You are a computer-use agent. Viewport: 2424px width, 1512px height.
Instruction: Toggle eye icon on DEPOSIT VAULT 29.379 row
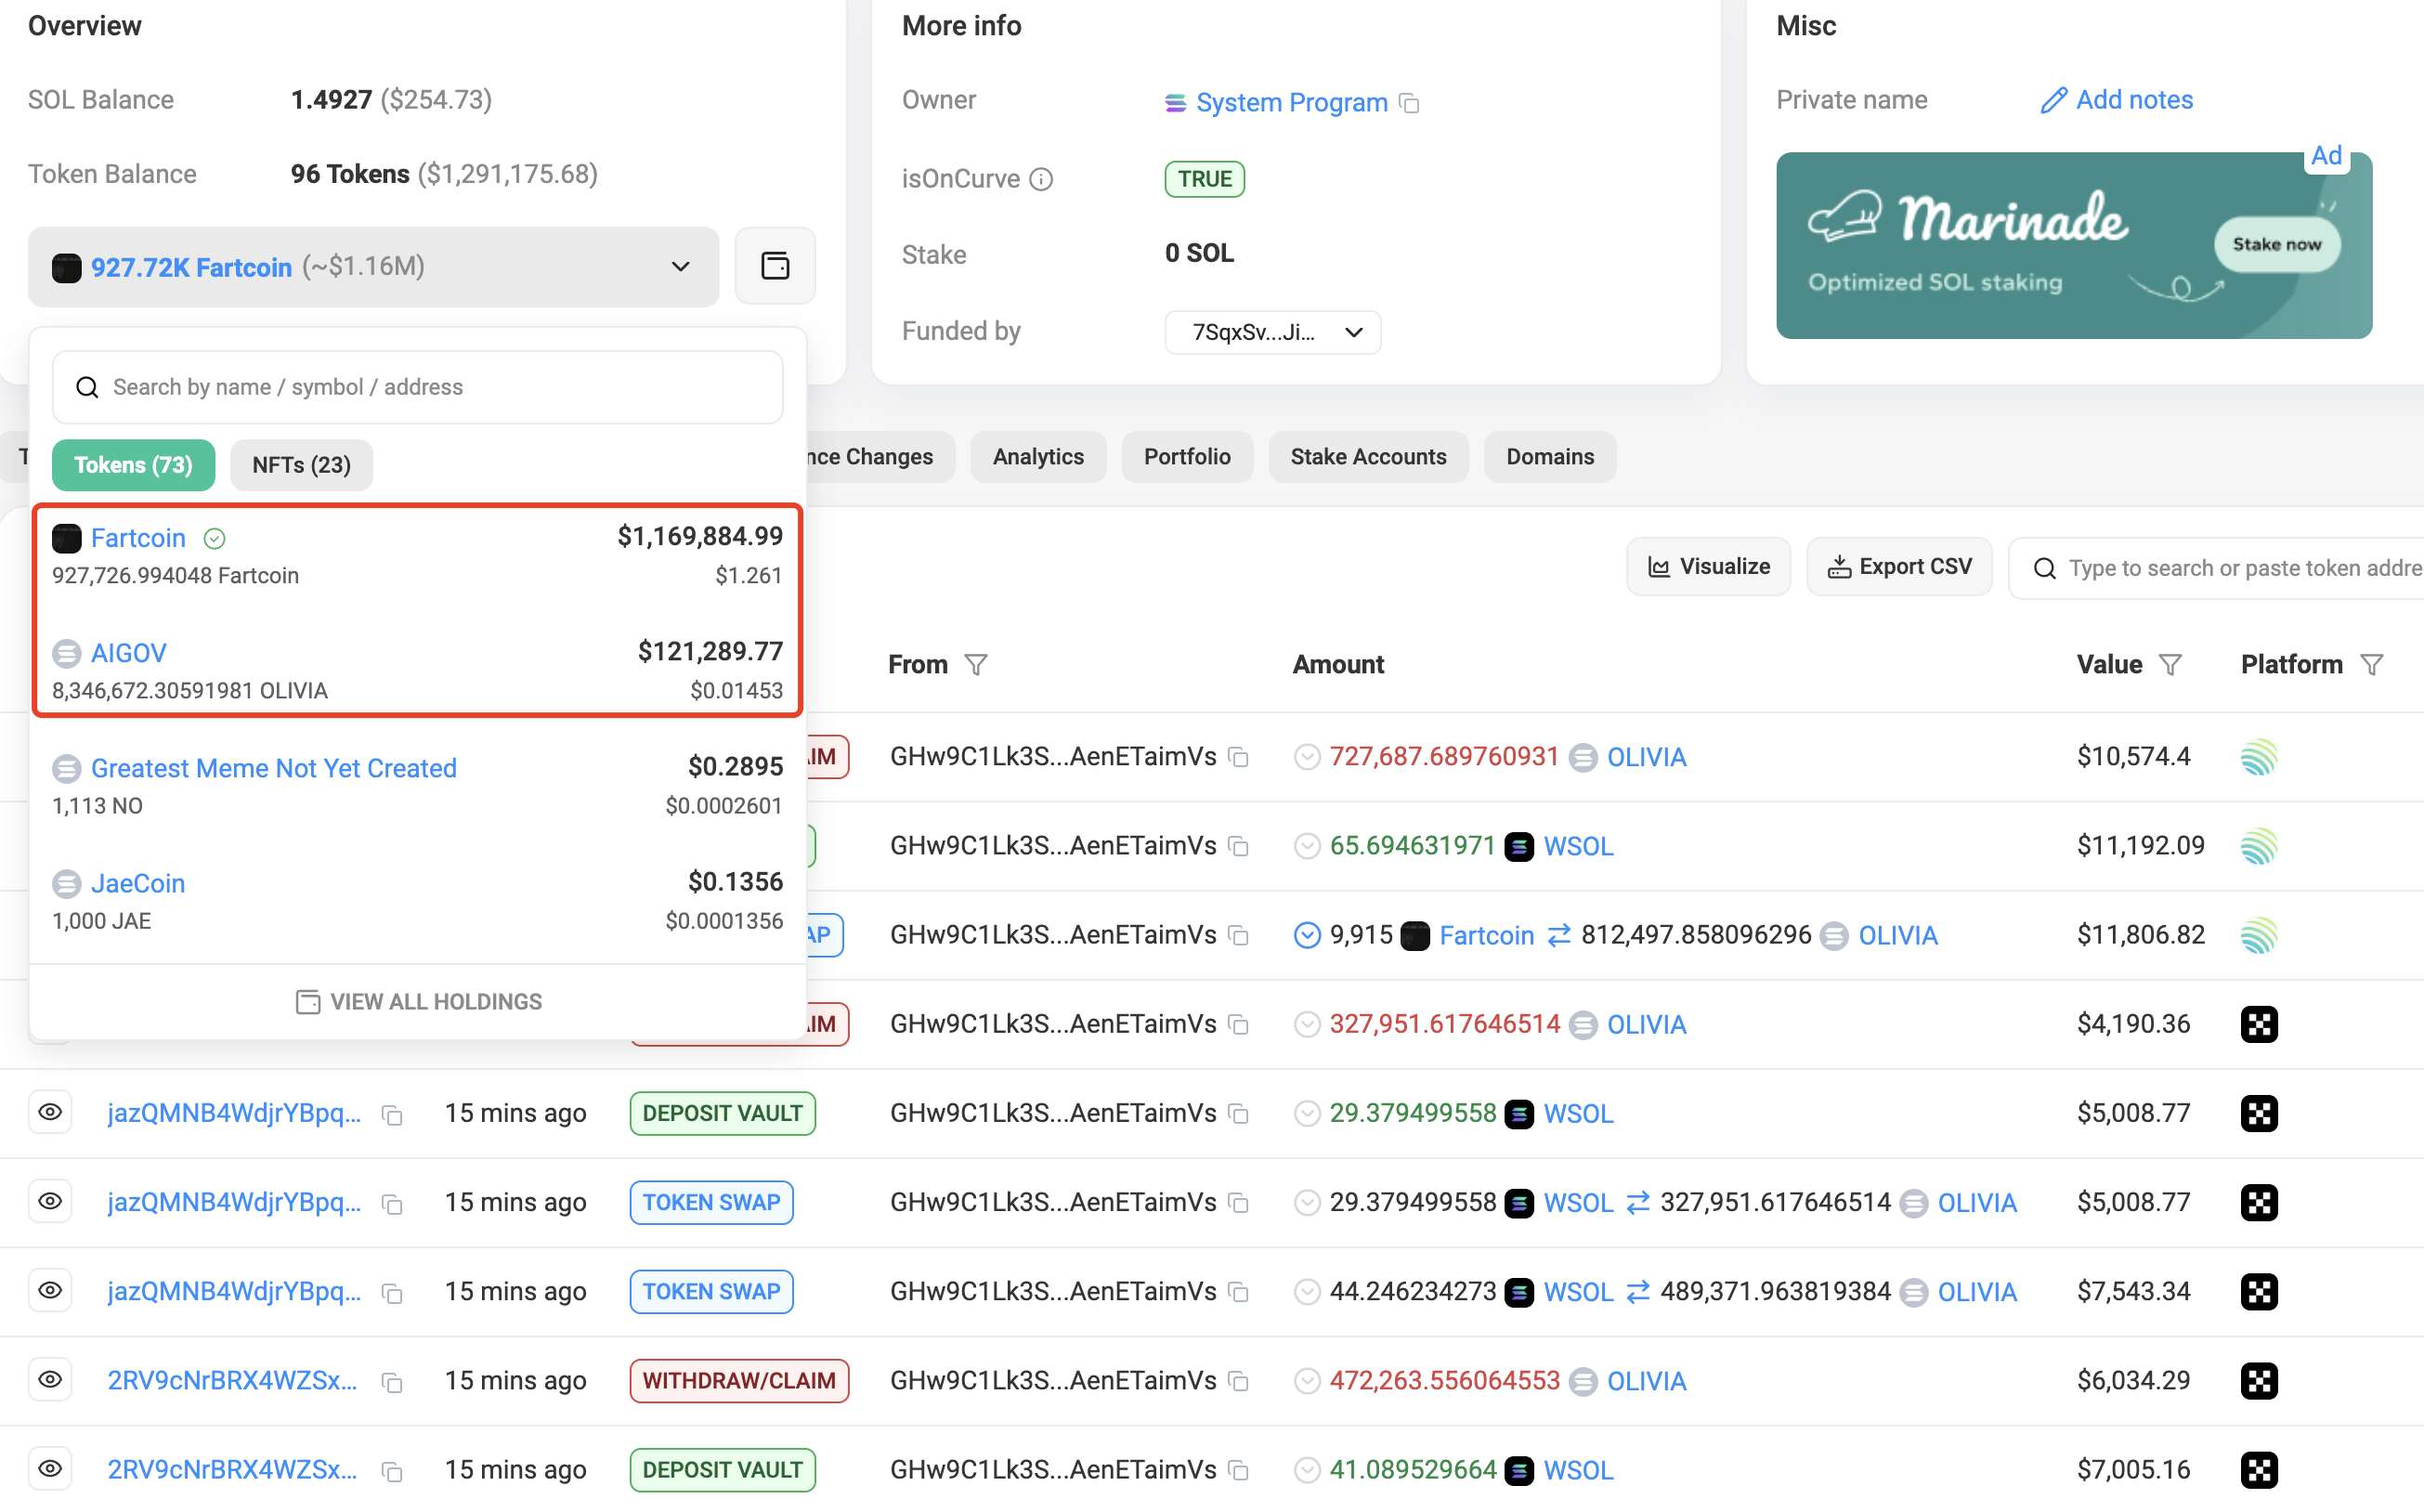50,1112
